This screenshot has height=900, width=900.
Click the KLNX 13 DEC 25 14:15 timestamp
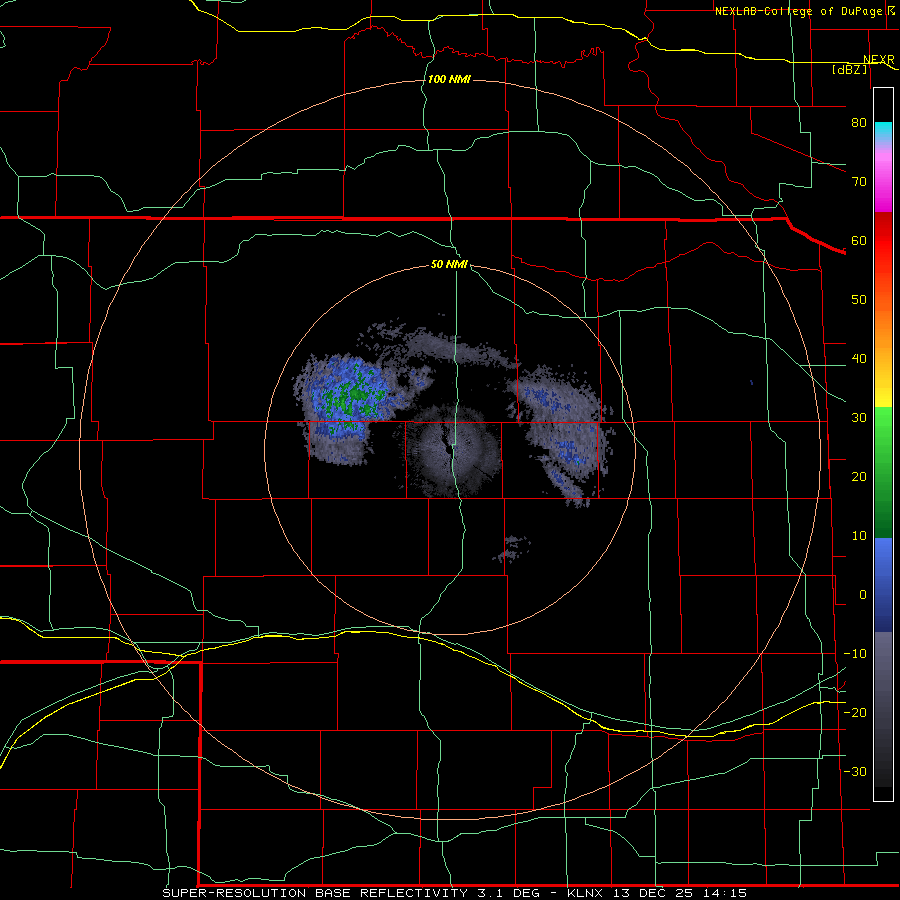coord(657,893)
